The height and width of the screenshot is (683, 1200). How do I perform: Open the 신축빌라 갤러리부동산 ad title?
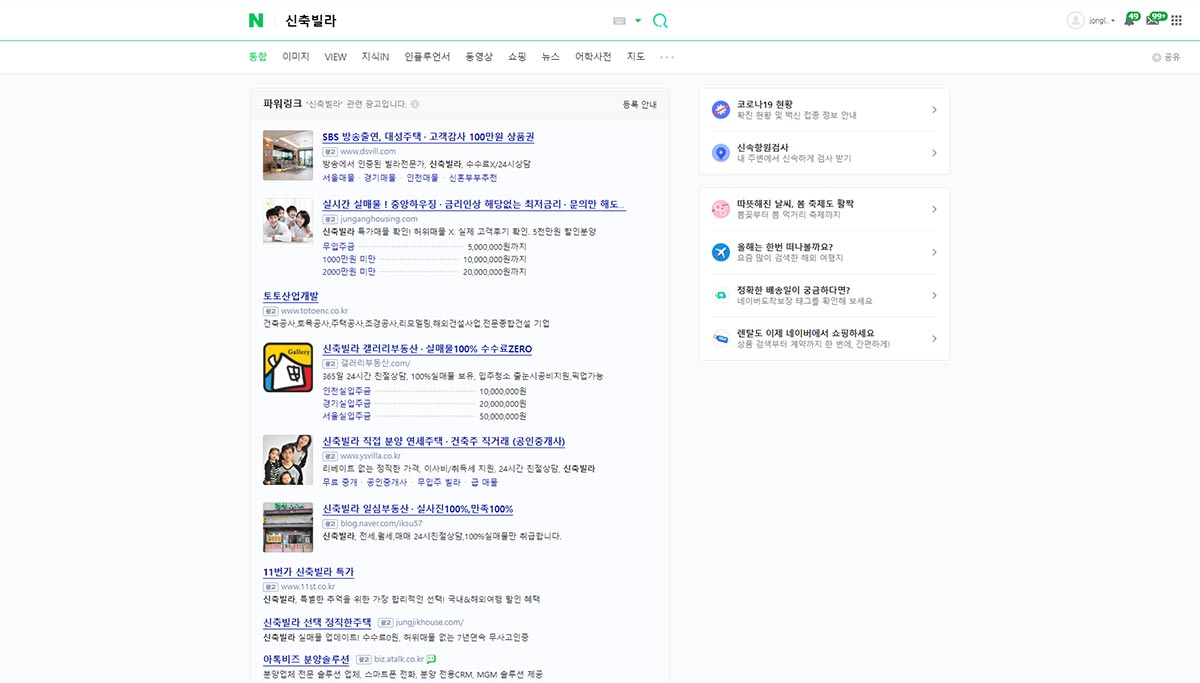[427, 349]
